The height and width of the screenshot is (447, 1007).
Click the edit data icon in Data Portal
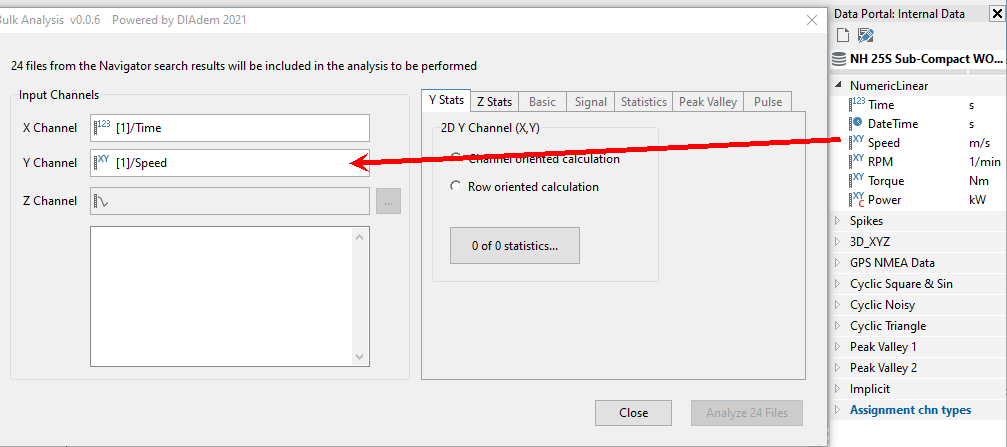pyautogui.click(x=866, y=36)
